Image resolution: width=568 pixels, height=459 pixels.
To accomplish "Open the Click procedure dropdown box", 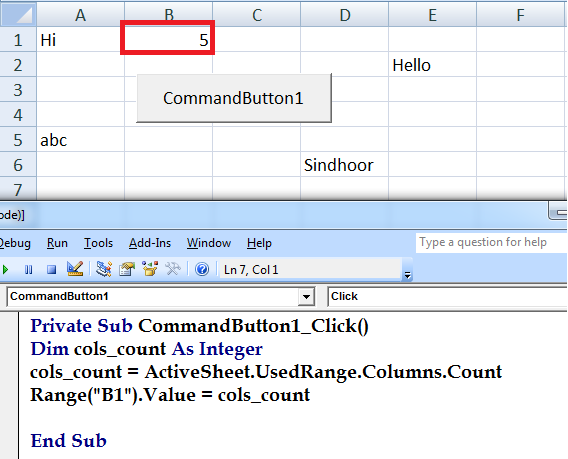I will (447, 297).
